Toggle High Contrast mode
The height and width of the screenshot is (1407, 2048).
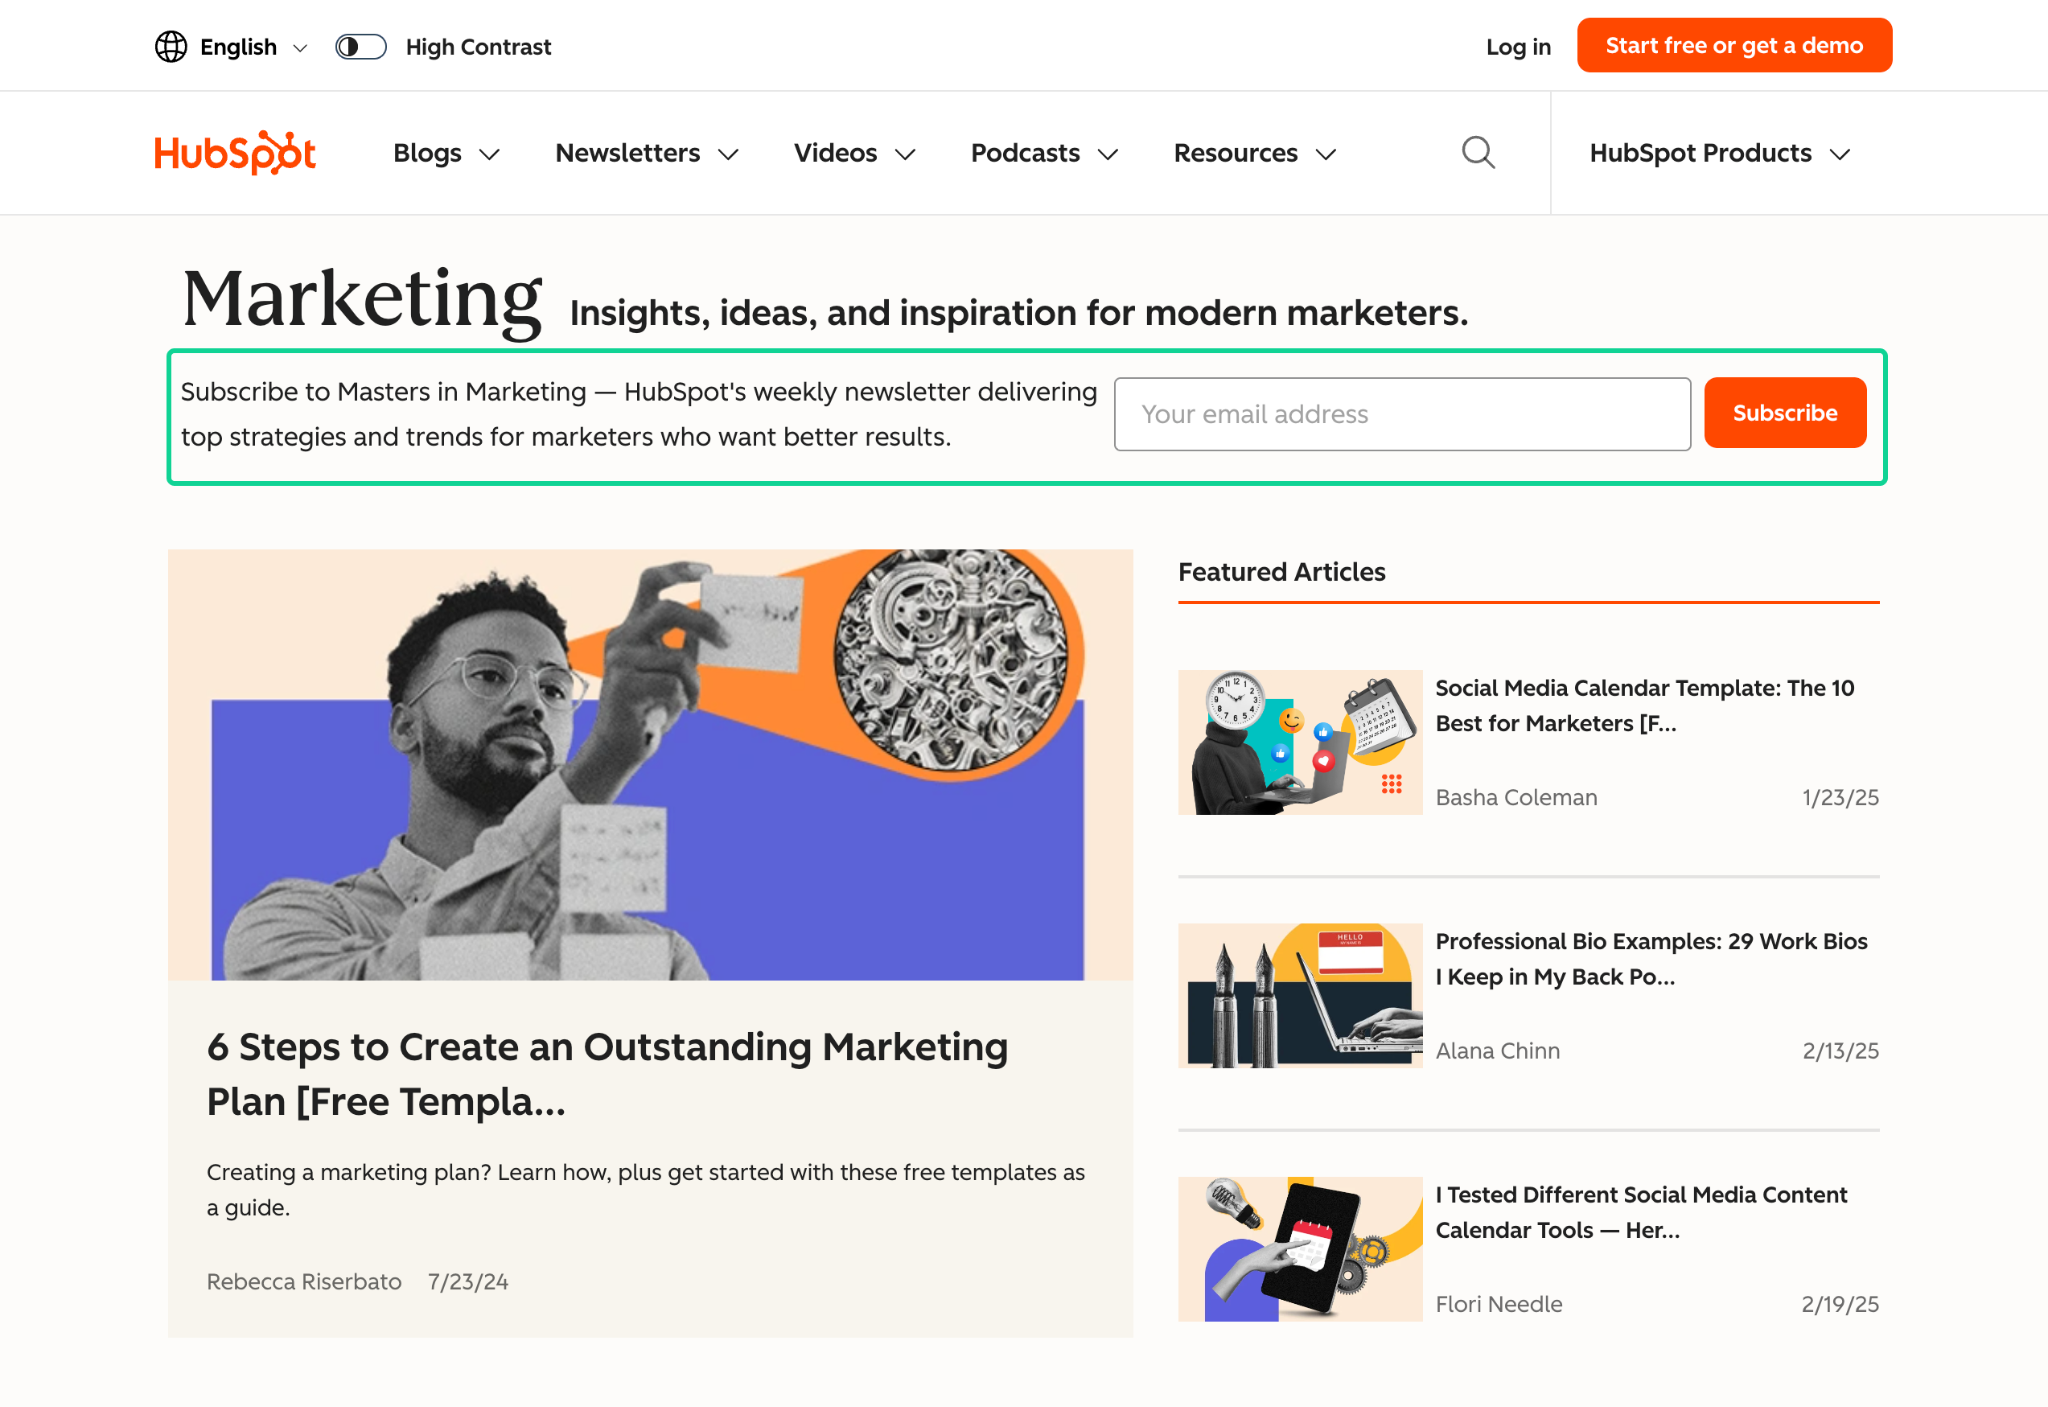[x=360, y=46]
